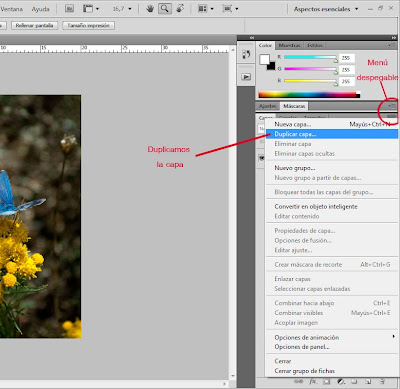
Task: Click the new adjustment layer icon
Action: pos(340,381)
